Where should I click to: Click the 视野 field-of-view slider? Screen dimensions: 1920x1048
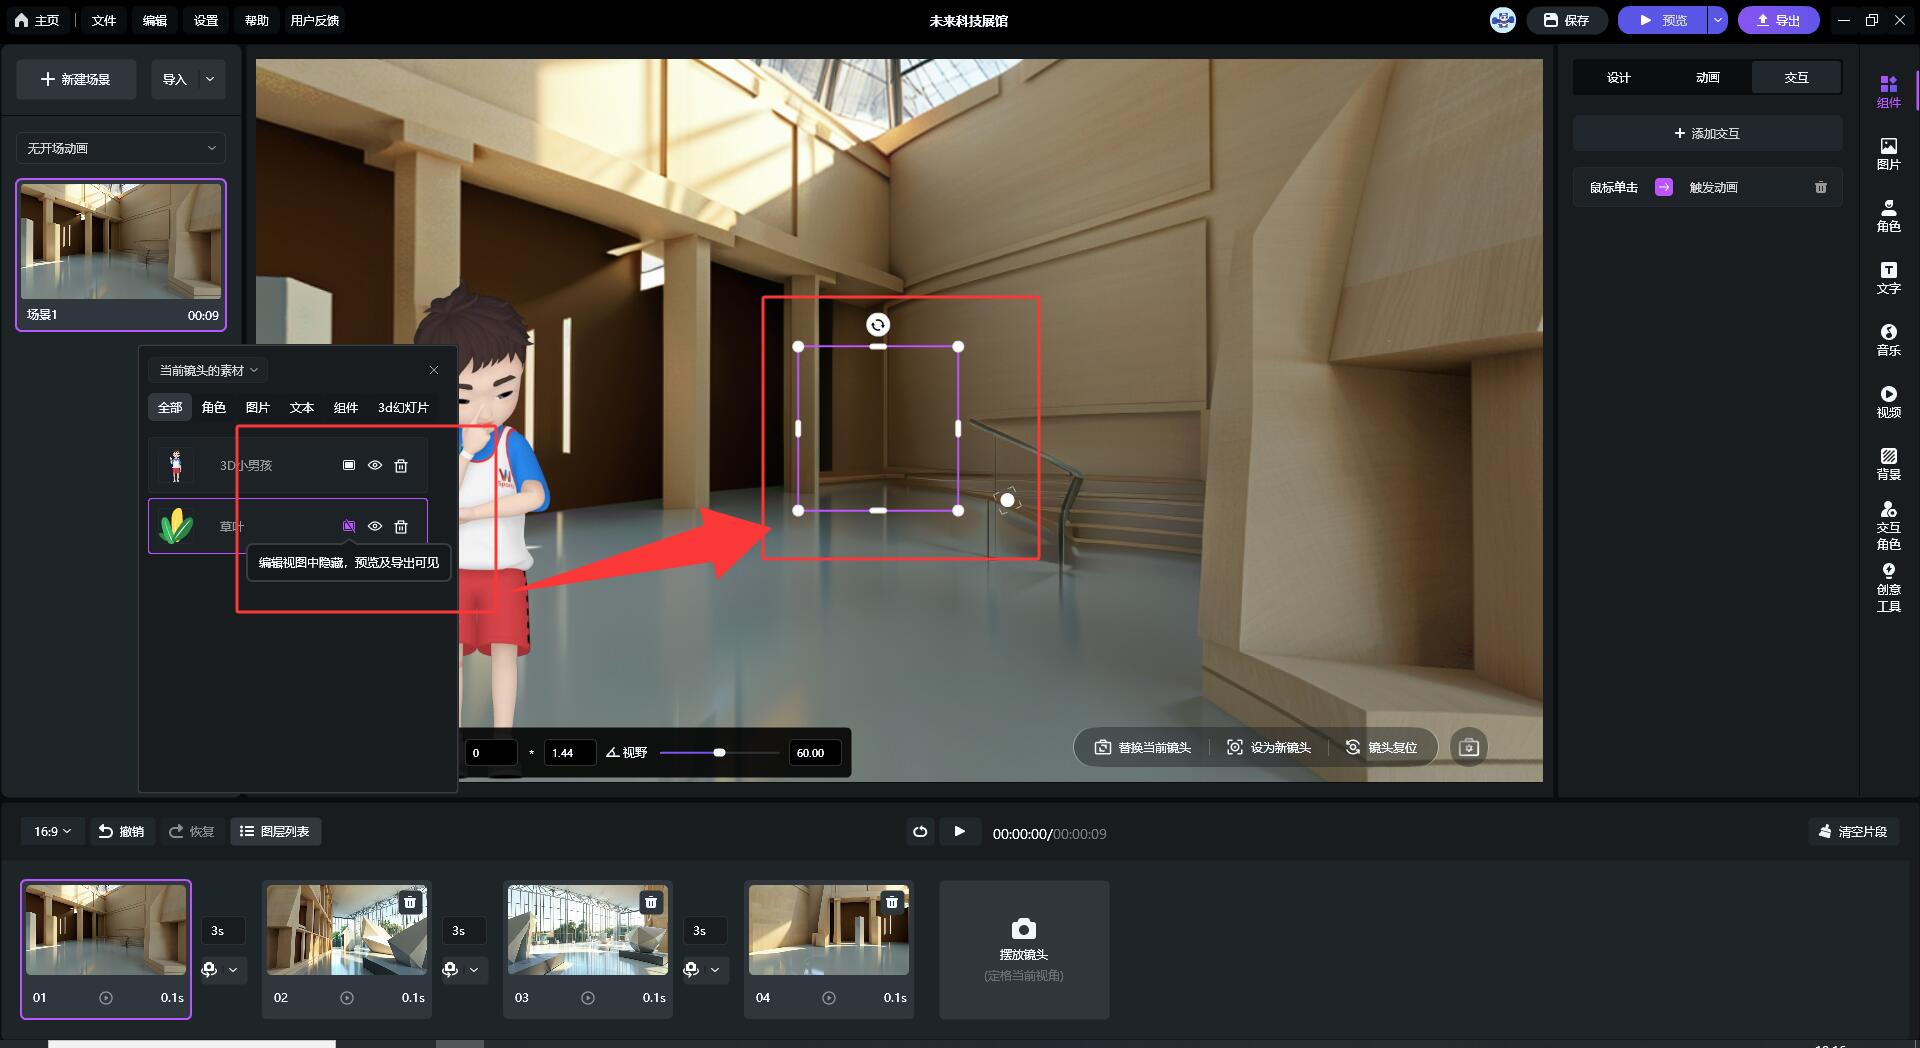click(719, 752)
